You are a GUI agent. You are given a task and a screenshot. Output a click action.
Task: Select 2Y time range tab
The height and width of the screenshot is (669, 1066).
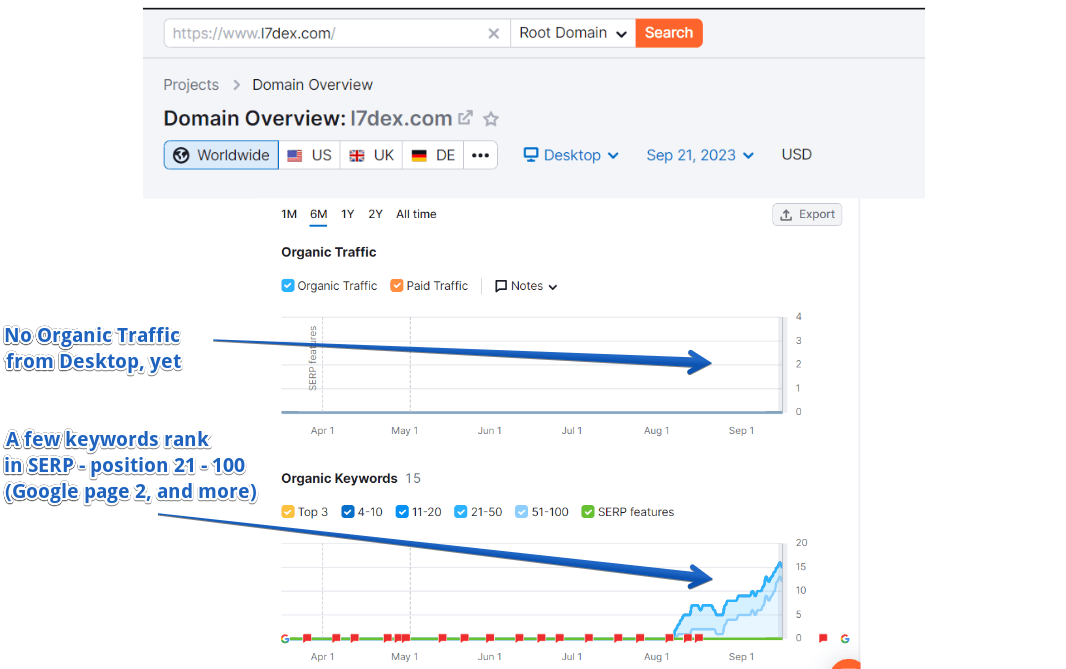pos(375,214)
